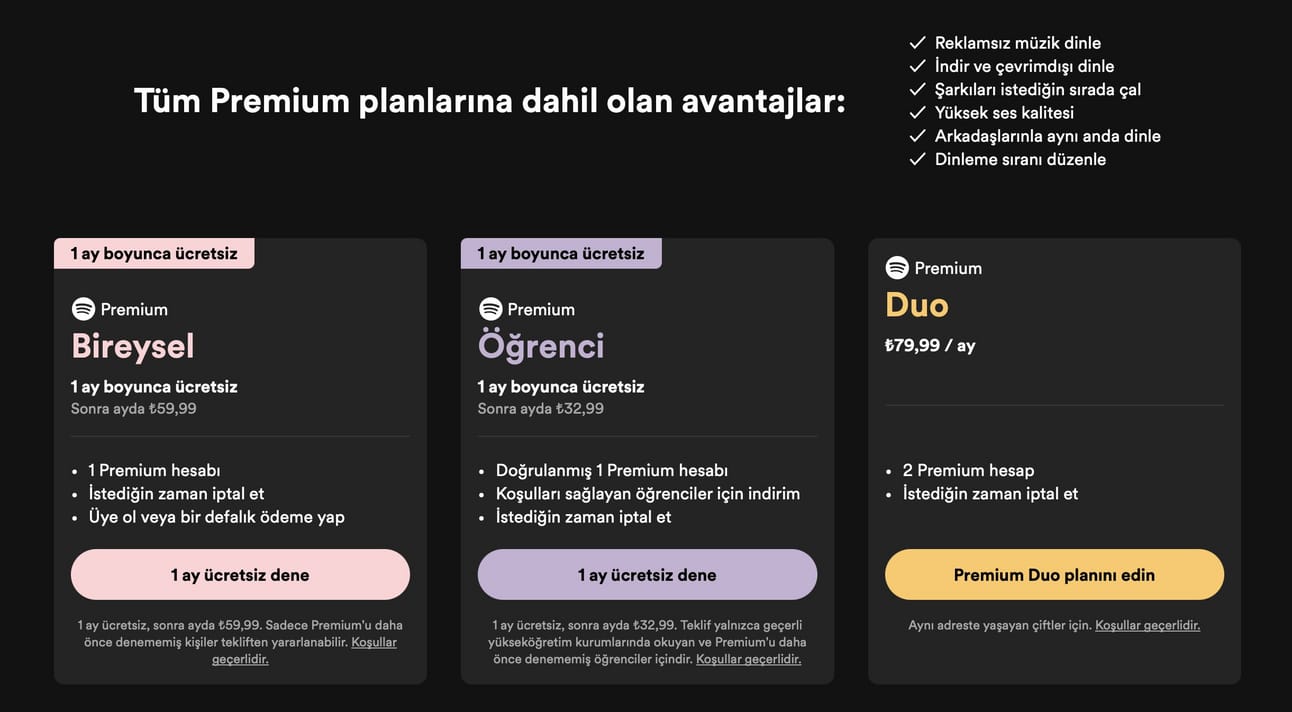Open Koşullar geçerlidir link under Öğrenci plan
Screen dimensions: 1292x712
pyautogui.click(x=748, y=659)
